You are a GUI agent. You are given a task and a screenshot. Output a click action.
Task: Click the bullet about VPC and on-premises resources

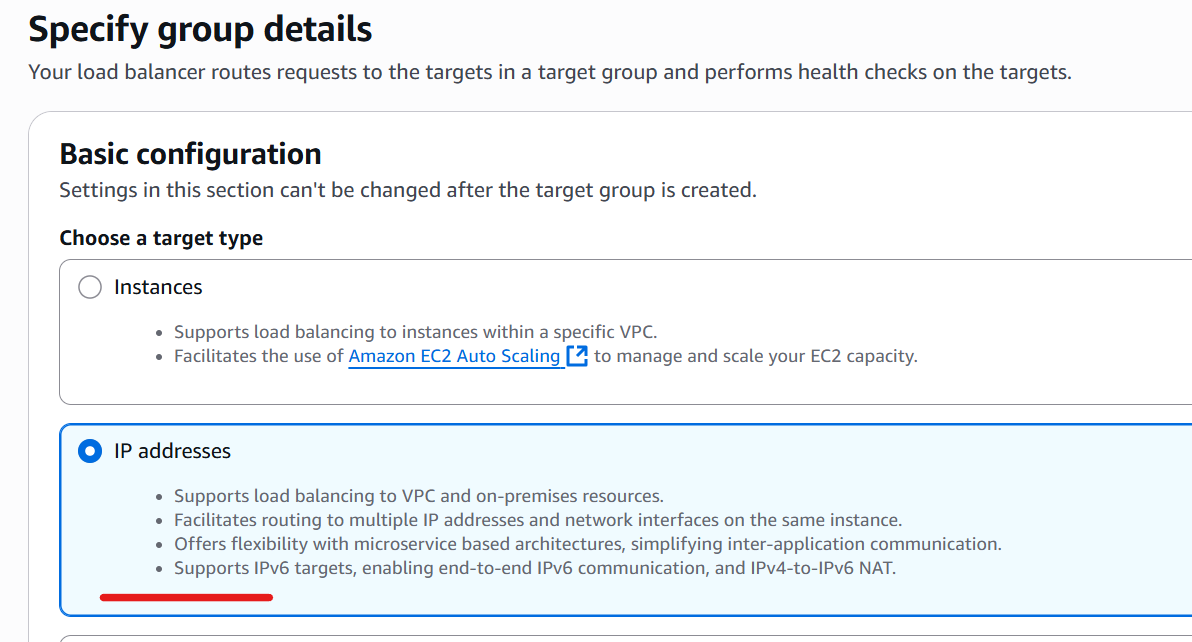pyautogui.click(x=419, y=496)
